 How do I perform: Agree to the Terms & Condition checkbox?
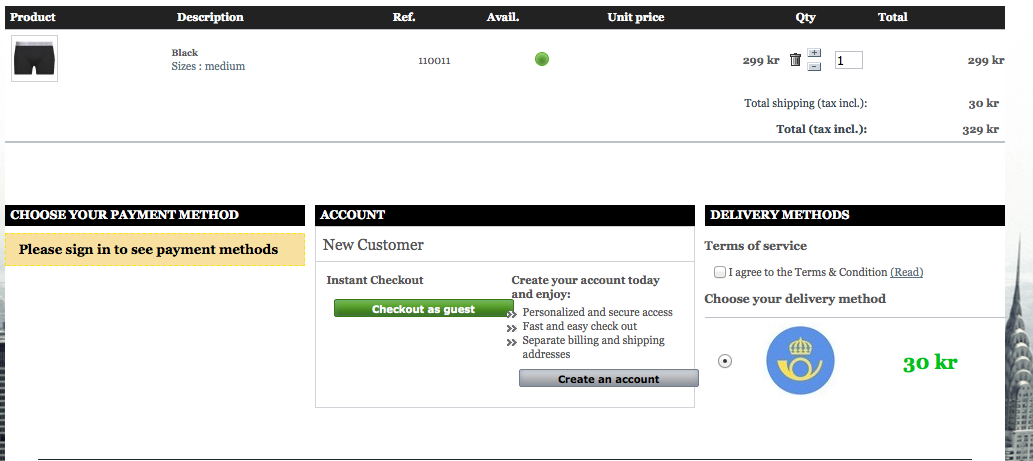pos(720,272)
